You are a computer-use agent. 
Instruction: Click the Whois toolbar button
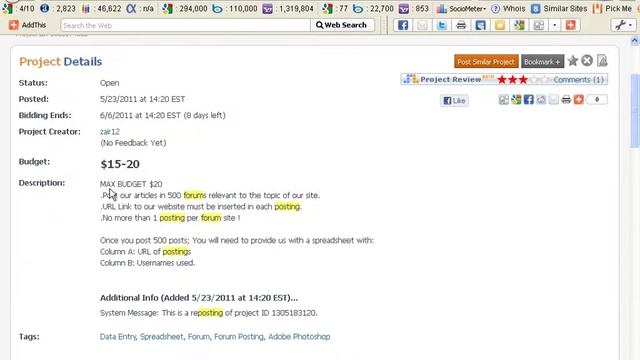509,9
